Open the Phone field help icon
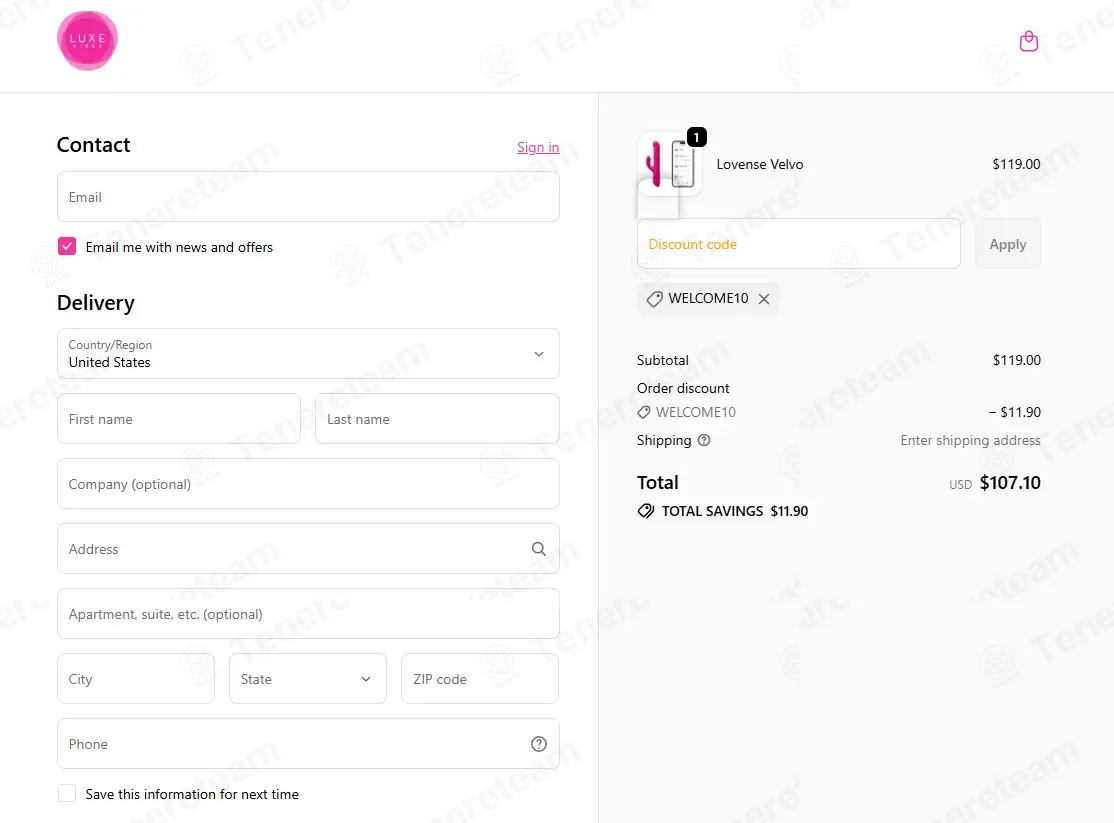Image resolution: width=1114 pixels, height=823 pixels. (539, 743)
